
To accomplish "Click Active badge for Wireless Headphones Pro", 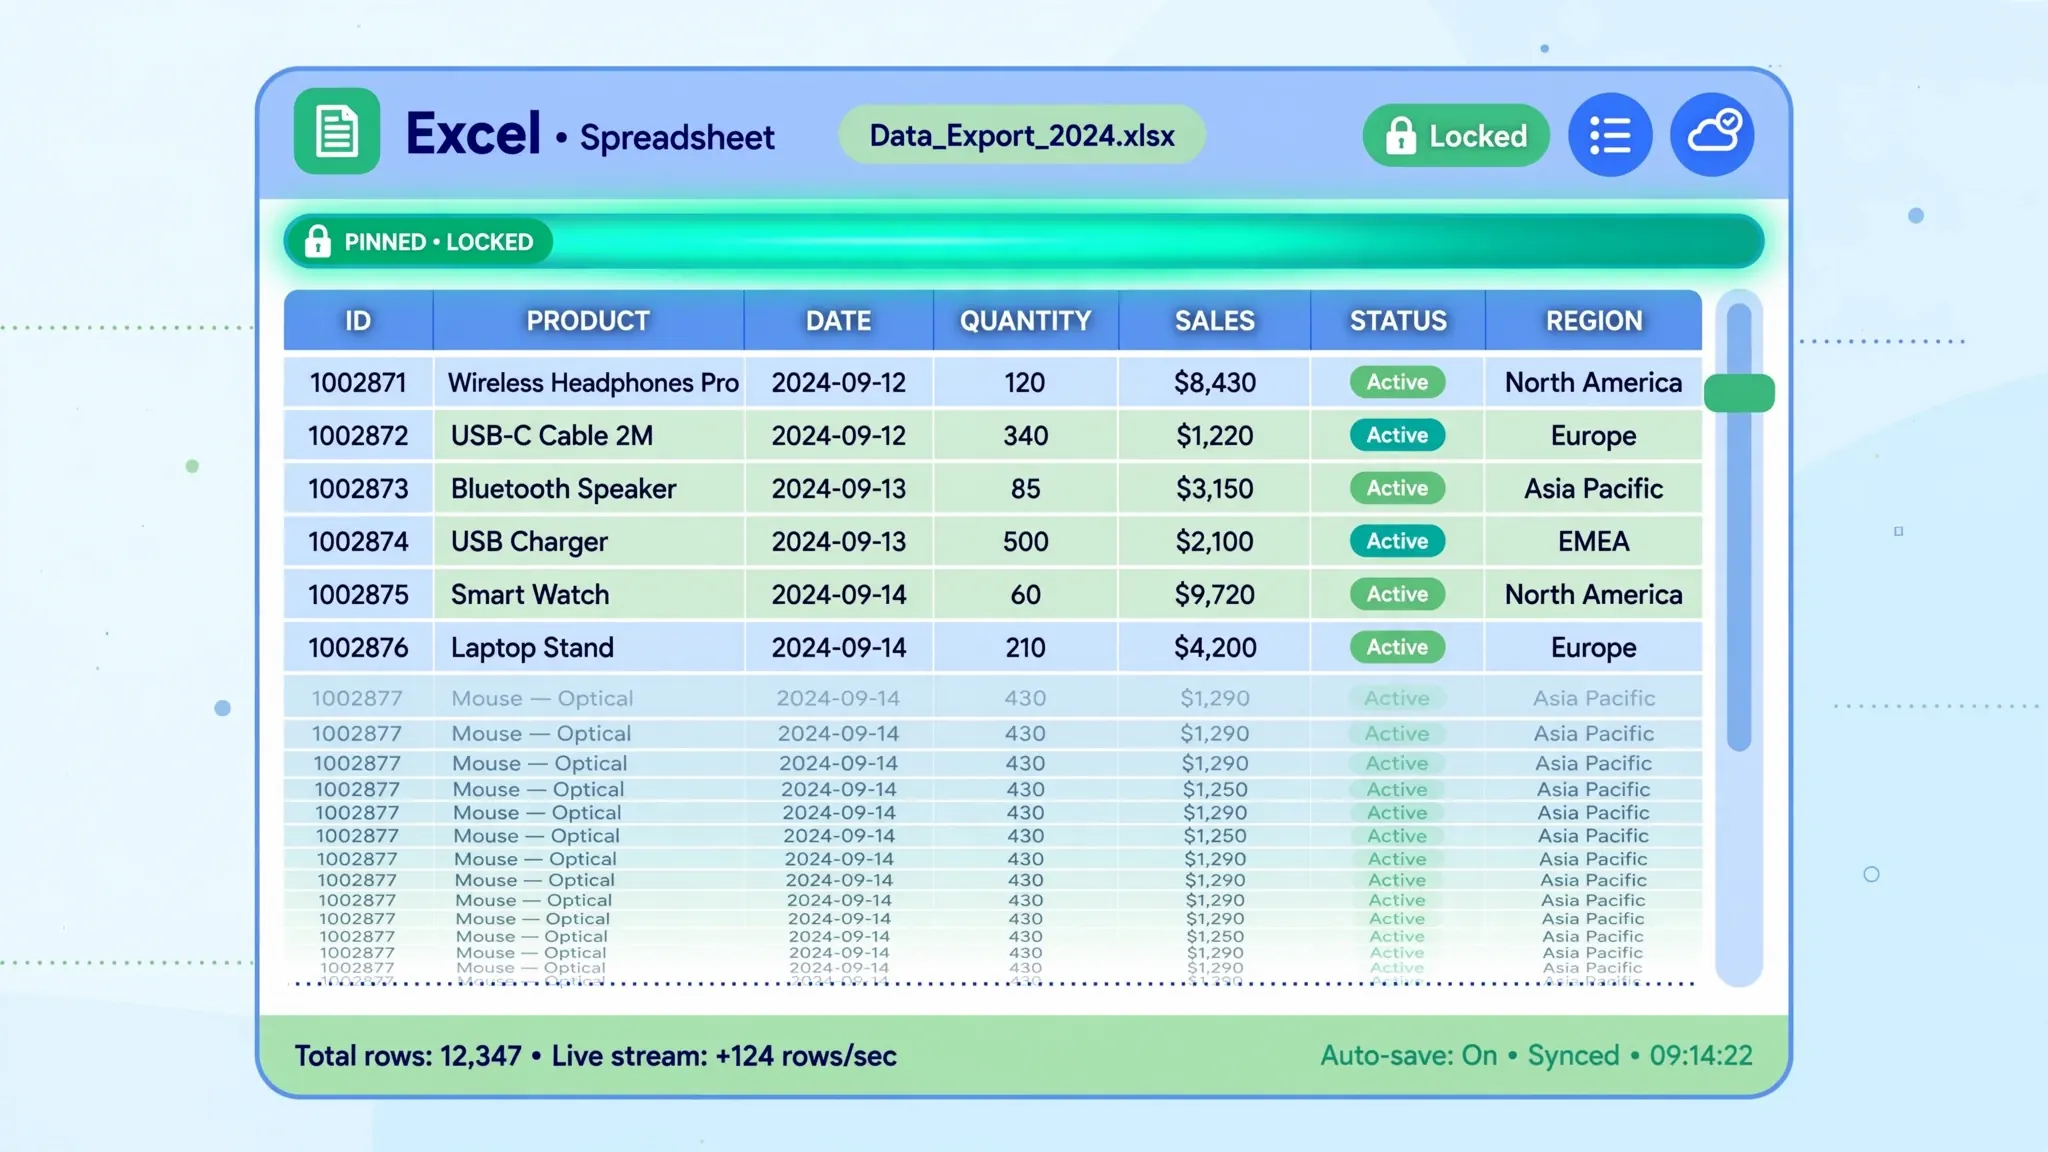I will 1397,382.
